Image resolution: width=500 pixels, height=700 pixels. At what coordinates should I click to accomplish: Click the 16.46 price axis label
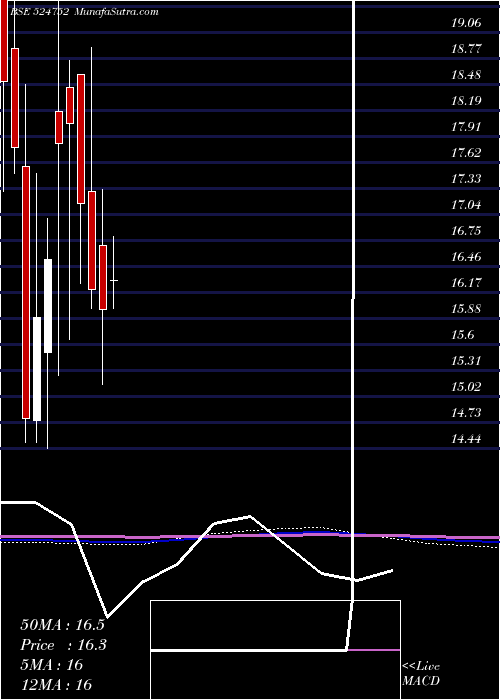(467, 257)
